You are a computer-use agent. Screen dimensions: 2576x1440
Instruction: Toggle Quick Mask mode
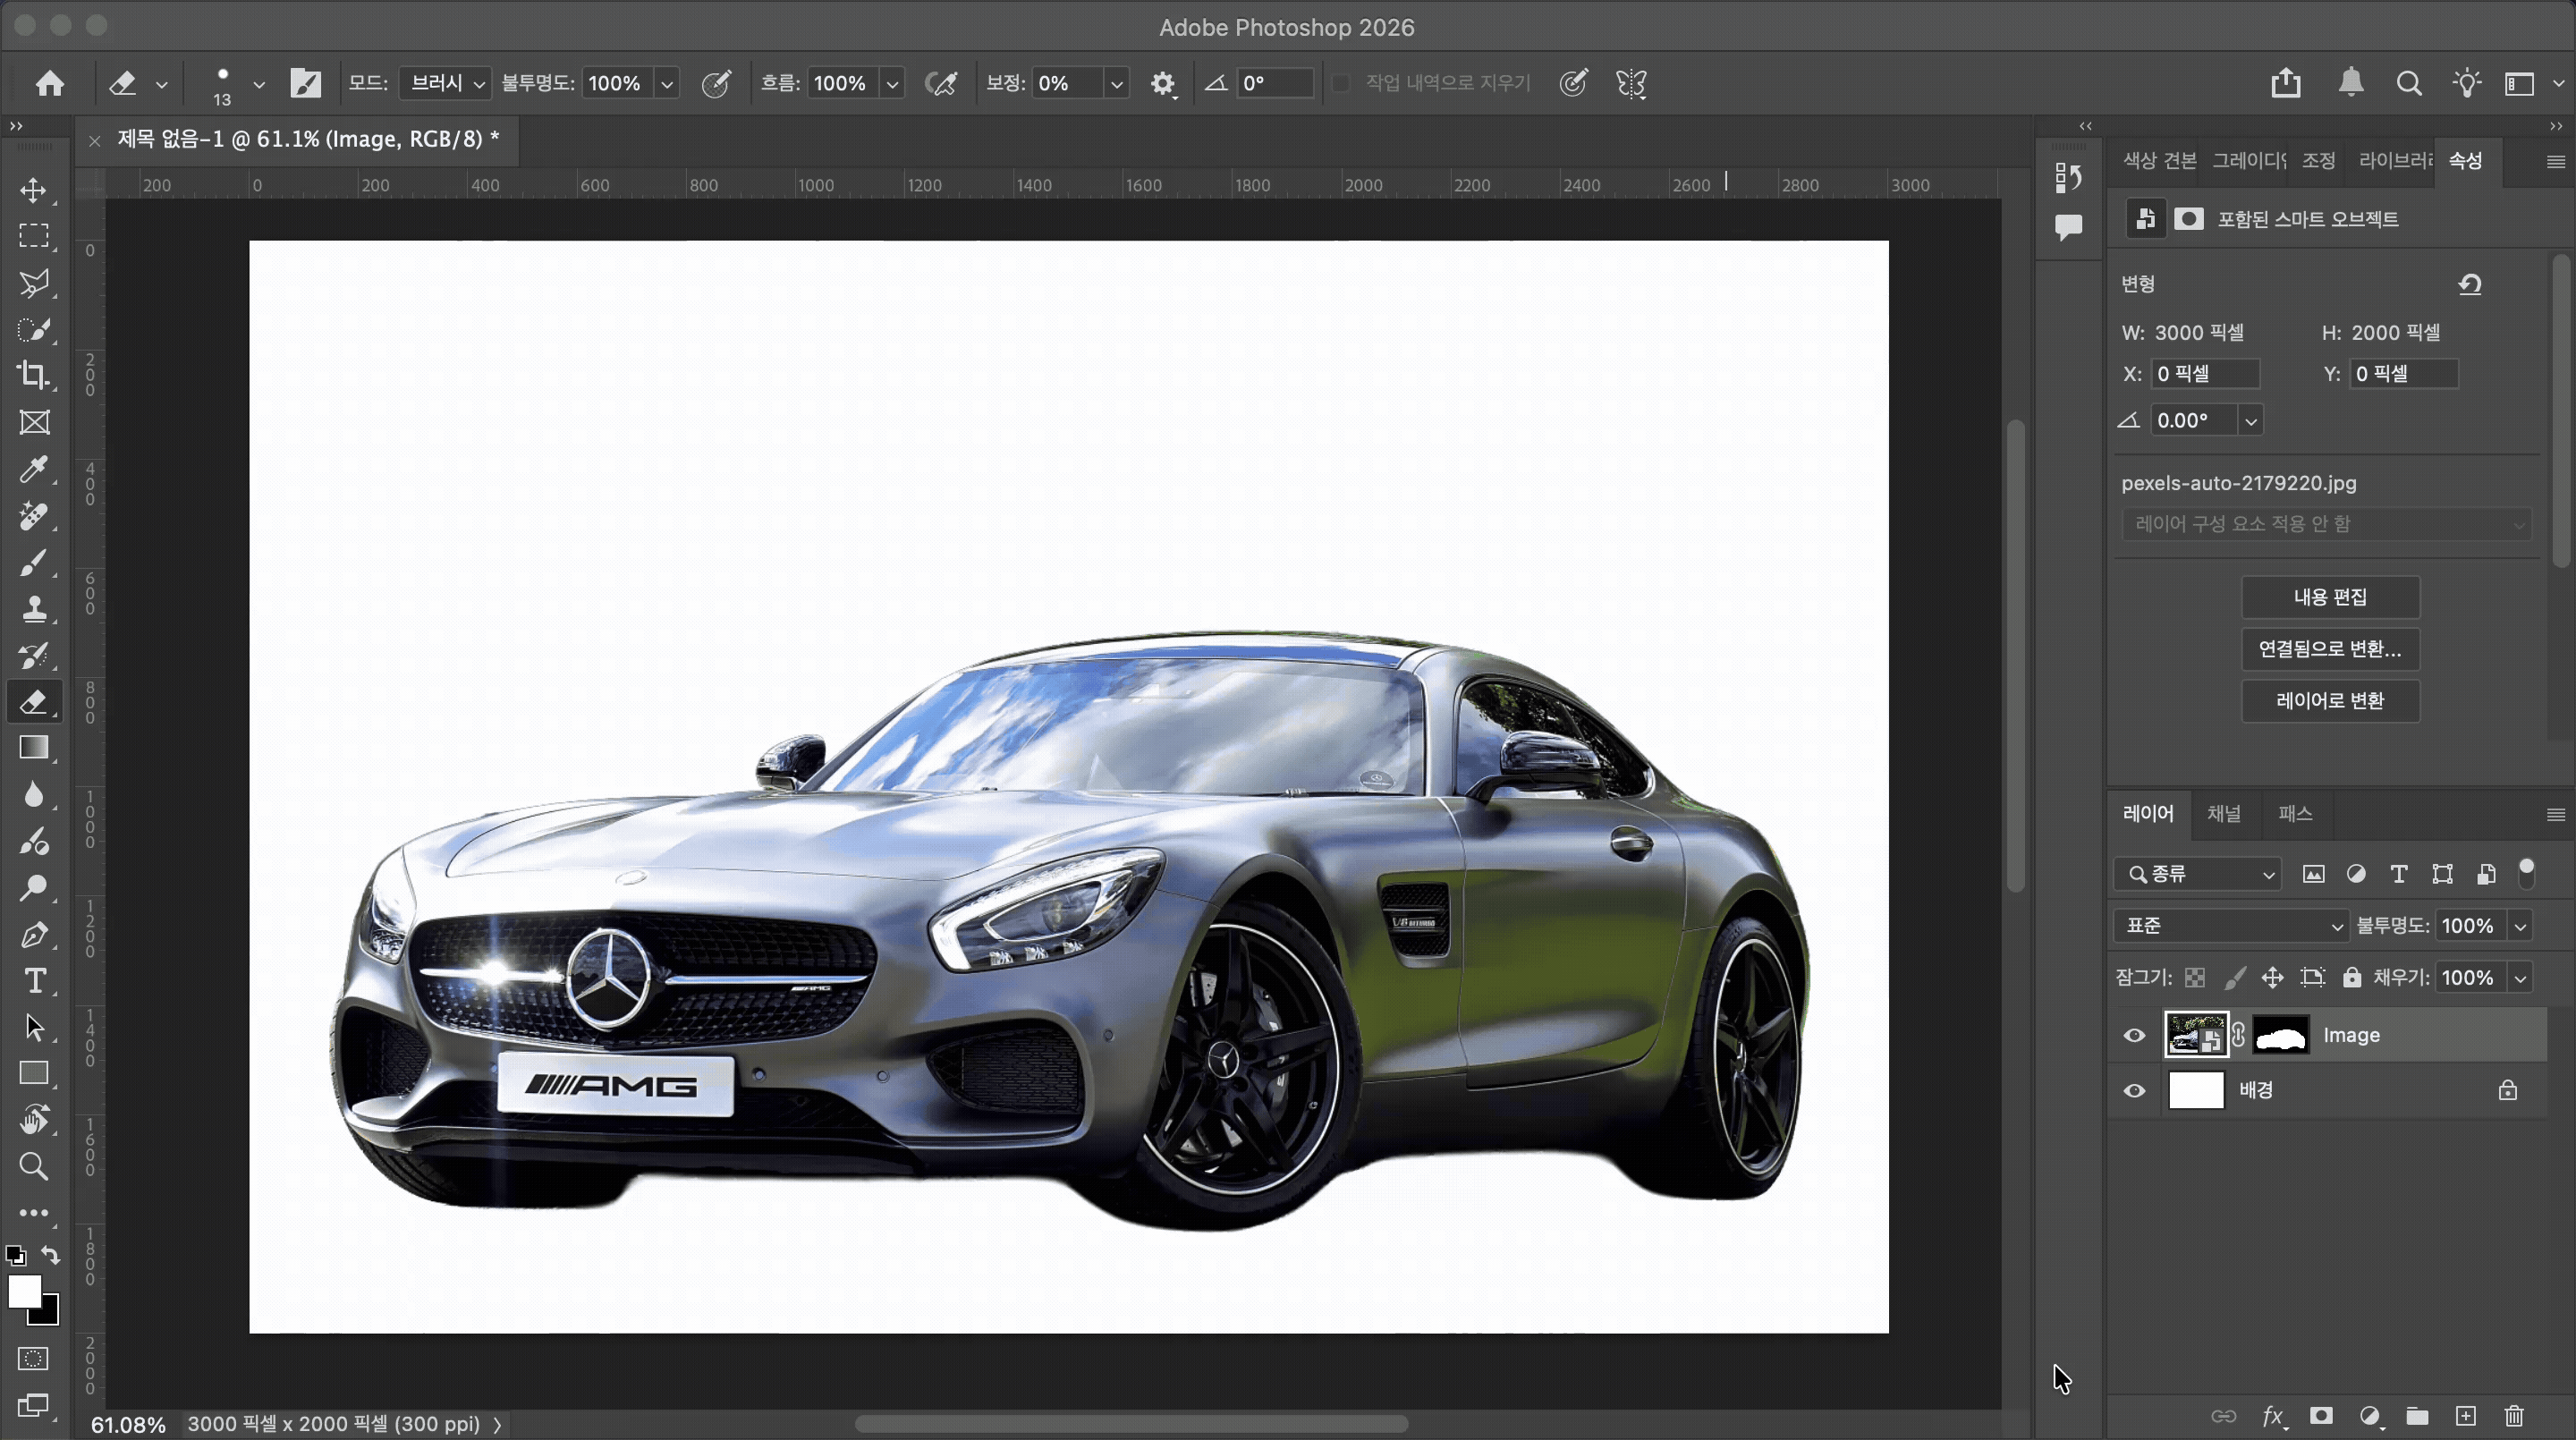(33, 1359)
